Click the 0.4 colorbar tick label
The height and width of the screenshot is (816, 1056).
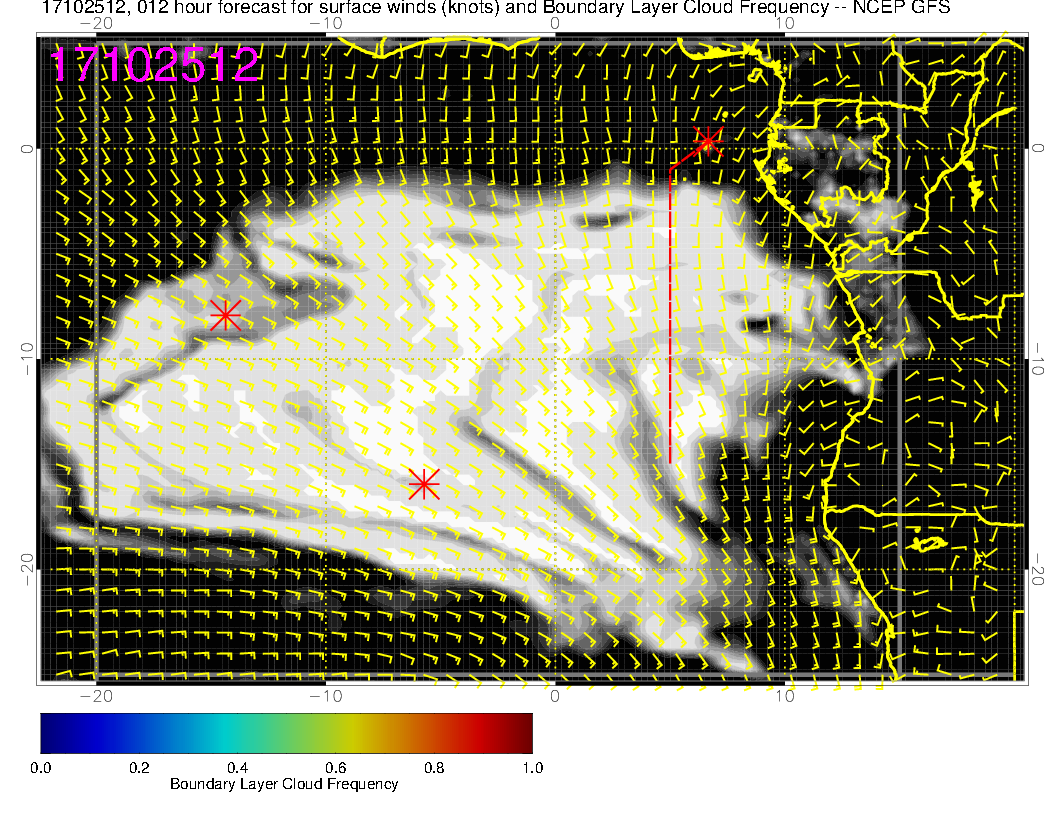pos(237,768)
